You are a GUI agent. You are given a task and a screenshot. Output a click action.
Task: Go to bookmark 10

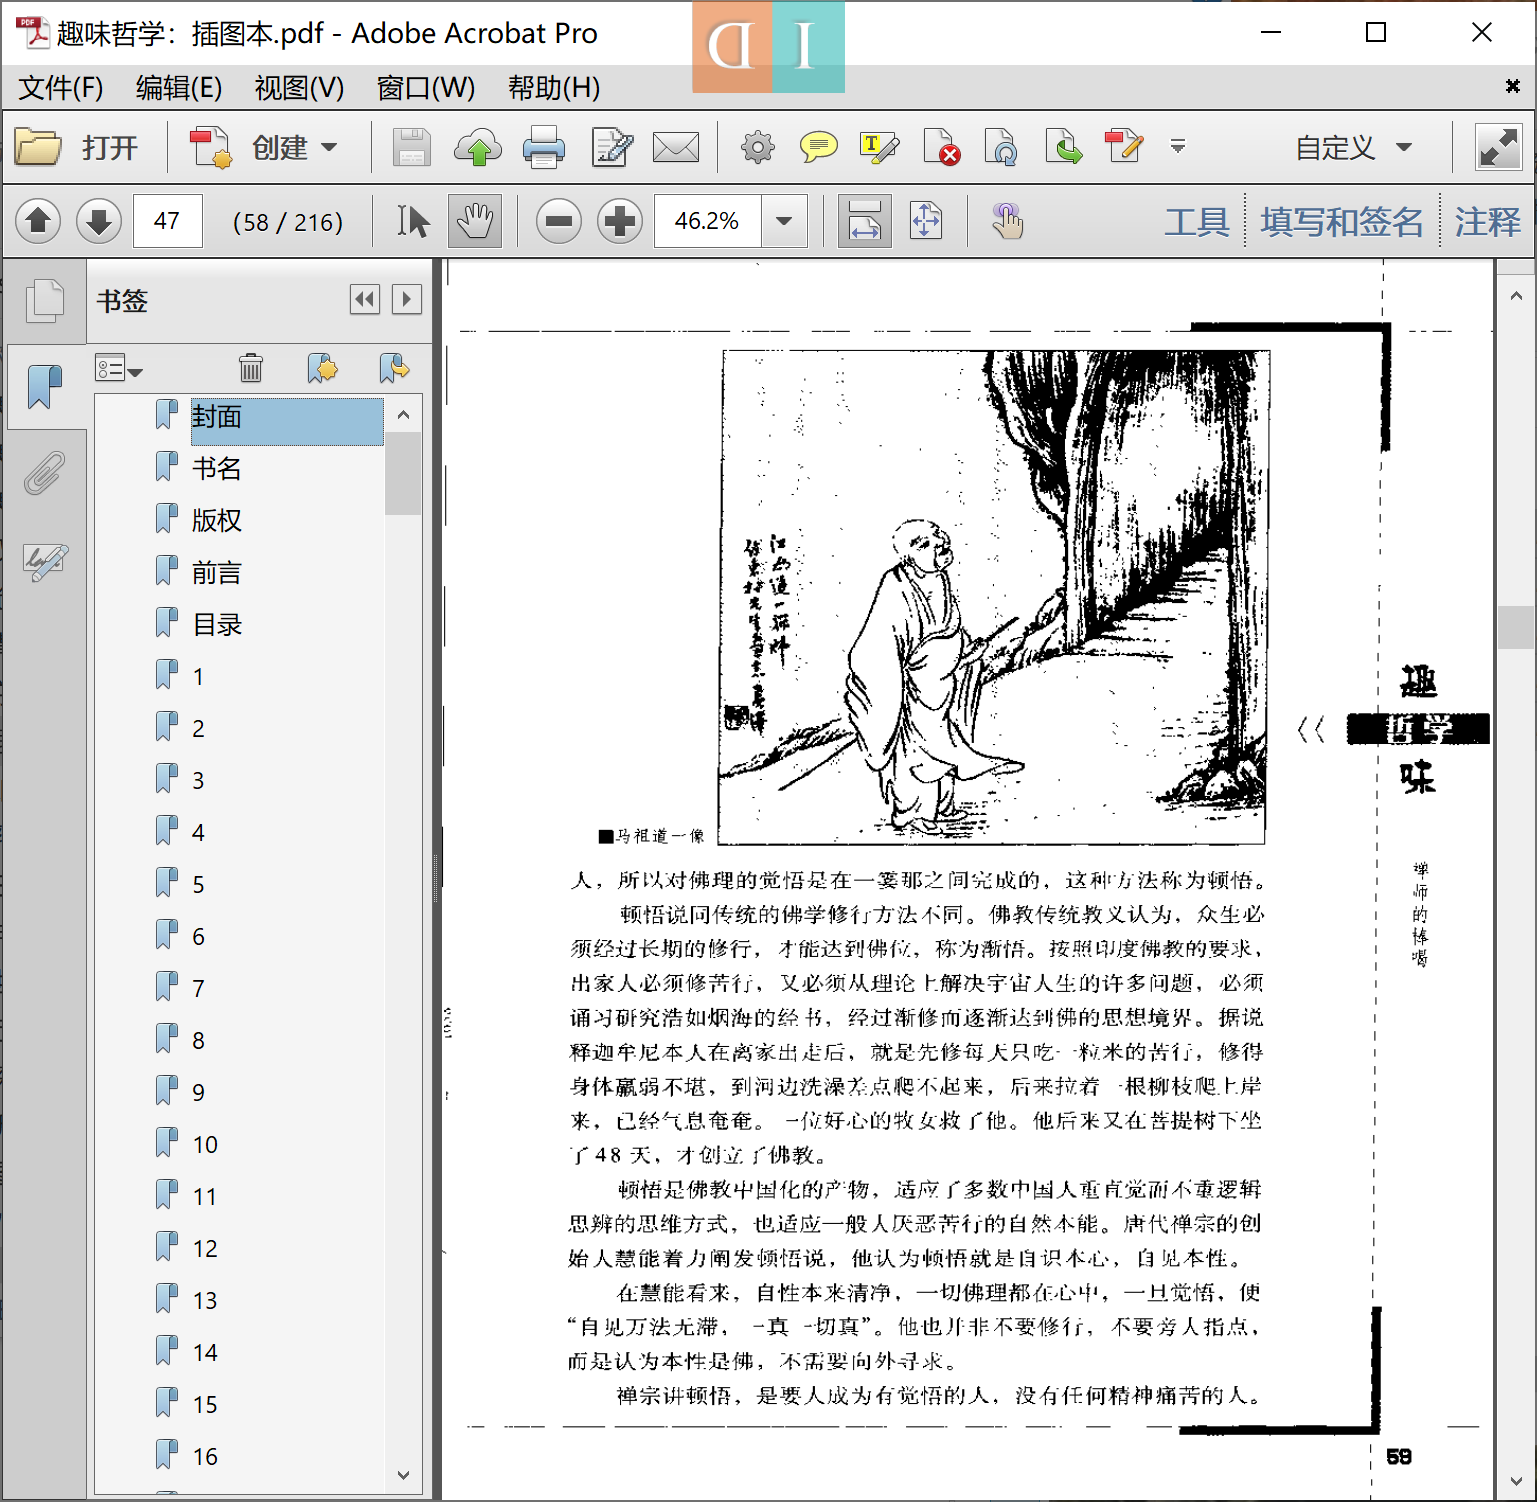[x=205, y=1145]
